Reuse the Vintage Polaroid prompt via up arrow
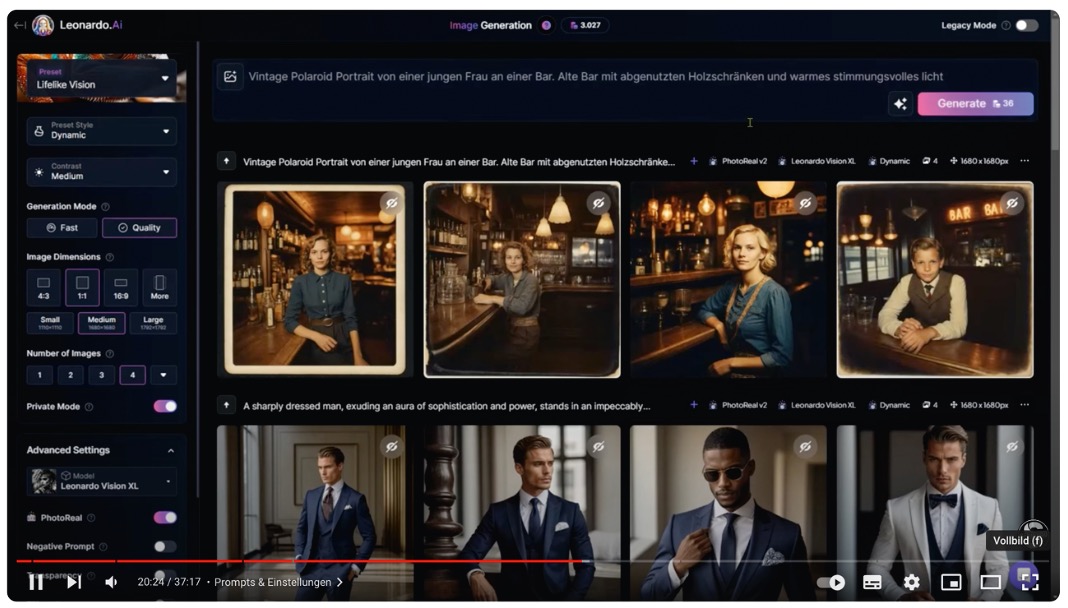This screenshot has height=608, width=1068. tap(226, 161)
